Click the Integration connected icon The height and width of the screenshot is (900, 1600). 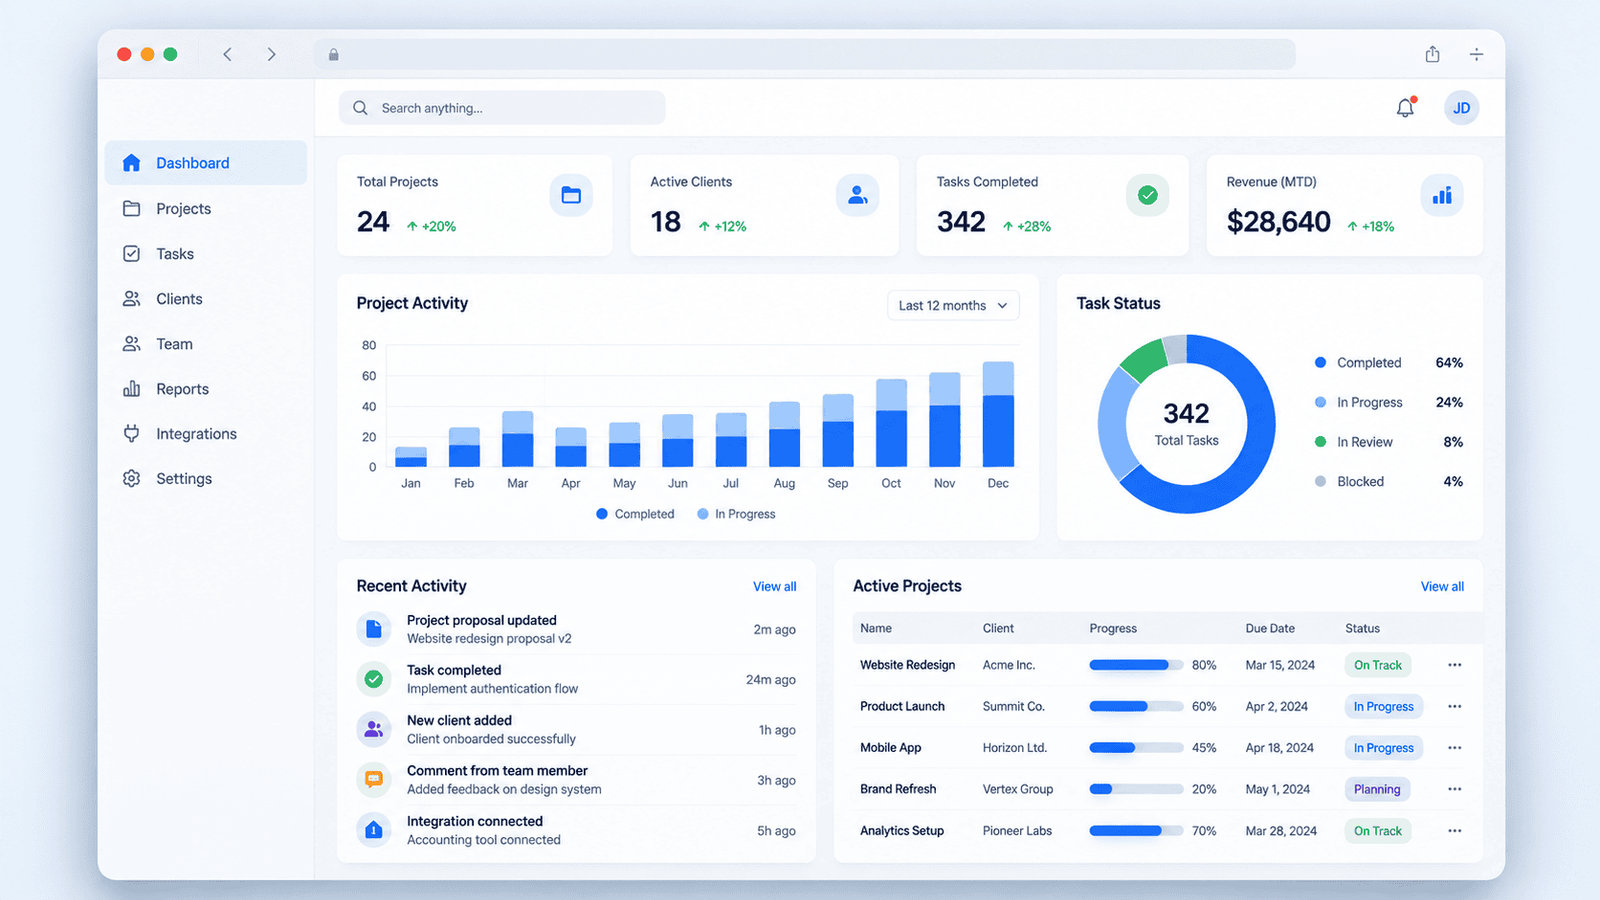(374, 830)
